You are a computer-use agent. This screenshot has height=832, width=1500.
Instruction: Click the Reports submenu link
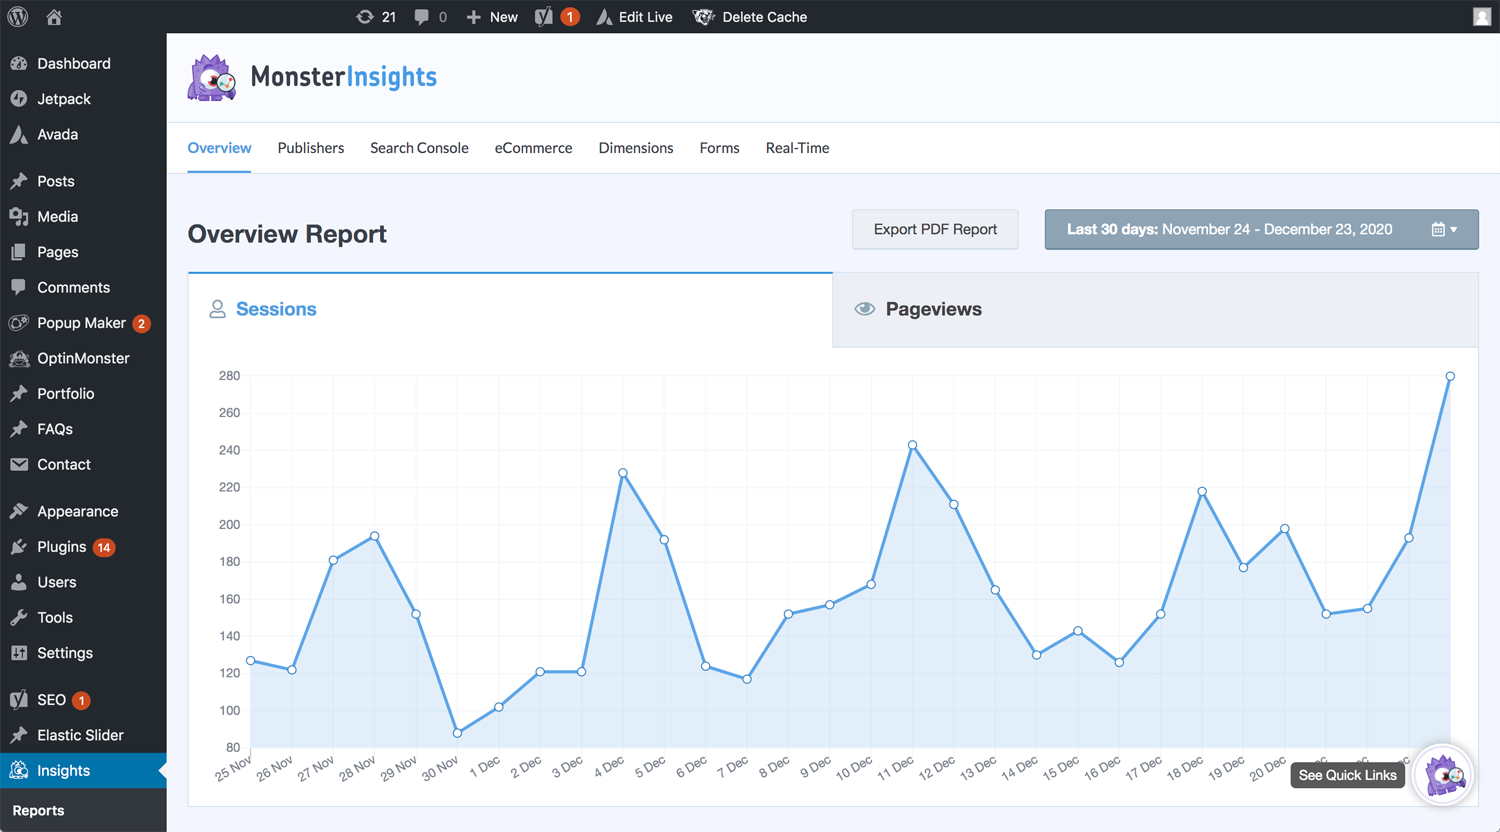point(38,811)
